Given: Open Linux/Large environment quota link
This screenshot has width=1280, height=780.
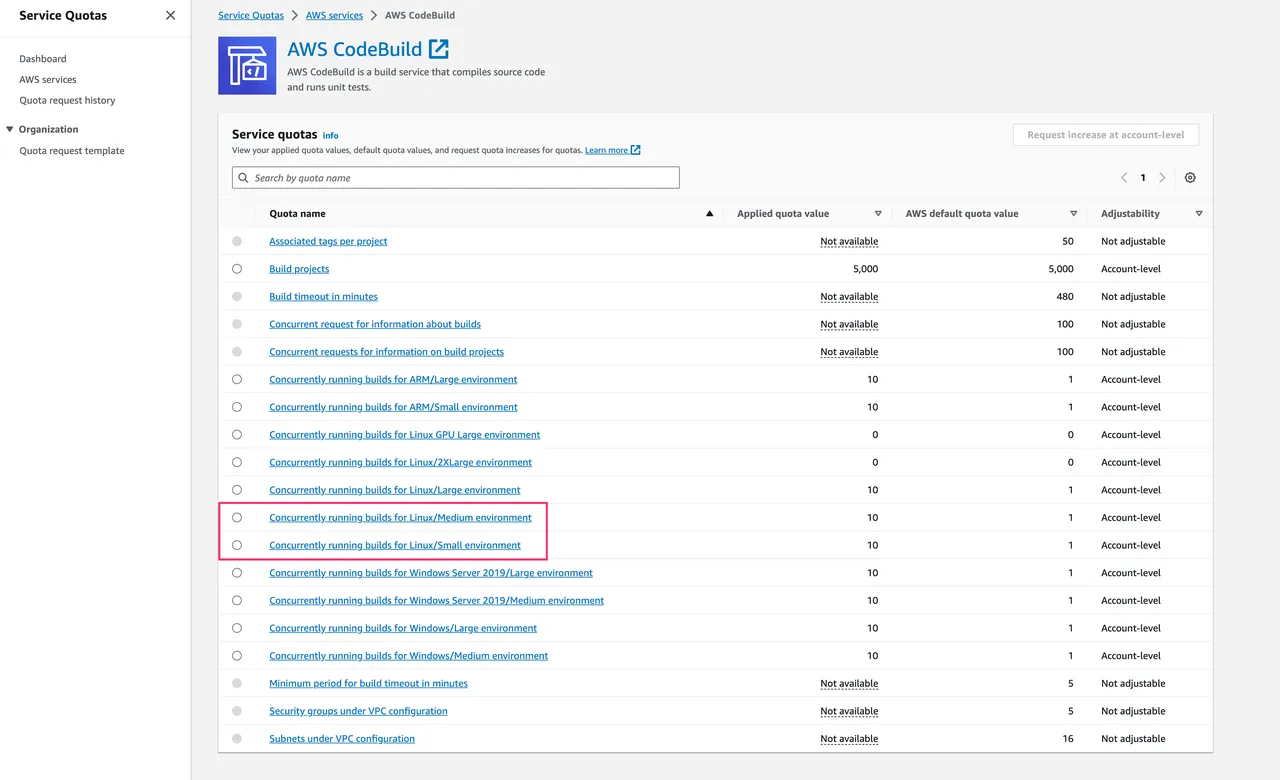Looking at the screenshot, I should 395,491.
